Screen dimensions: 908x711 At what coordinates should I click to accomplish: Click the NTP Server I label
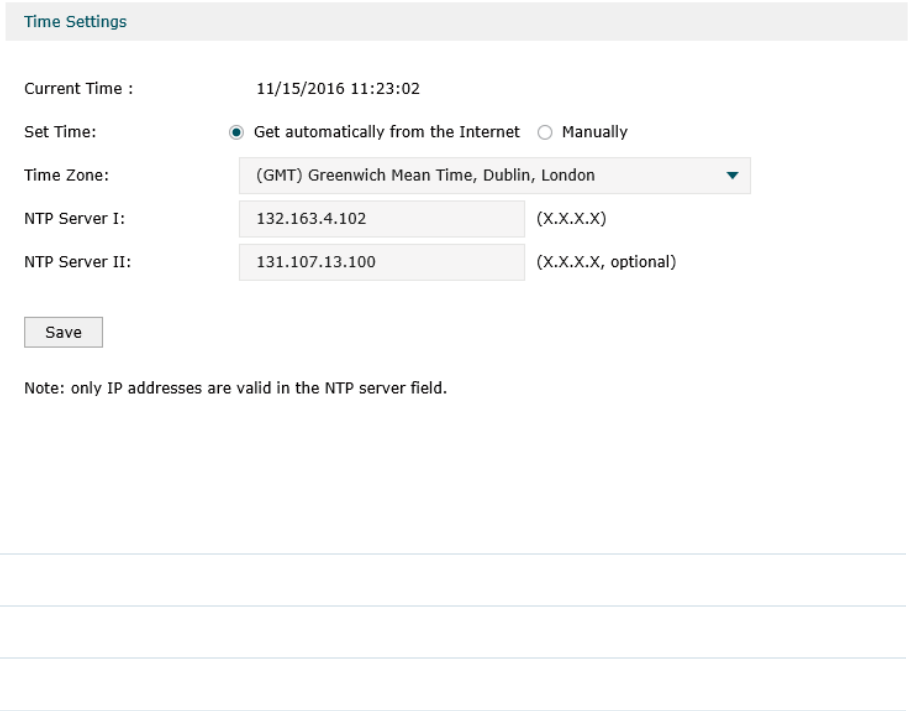[x=75, y=219]
